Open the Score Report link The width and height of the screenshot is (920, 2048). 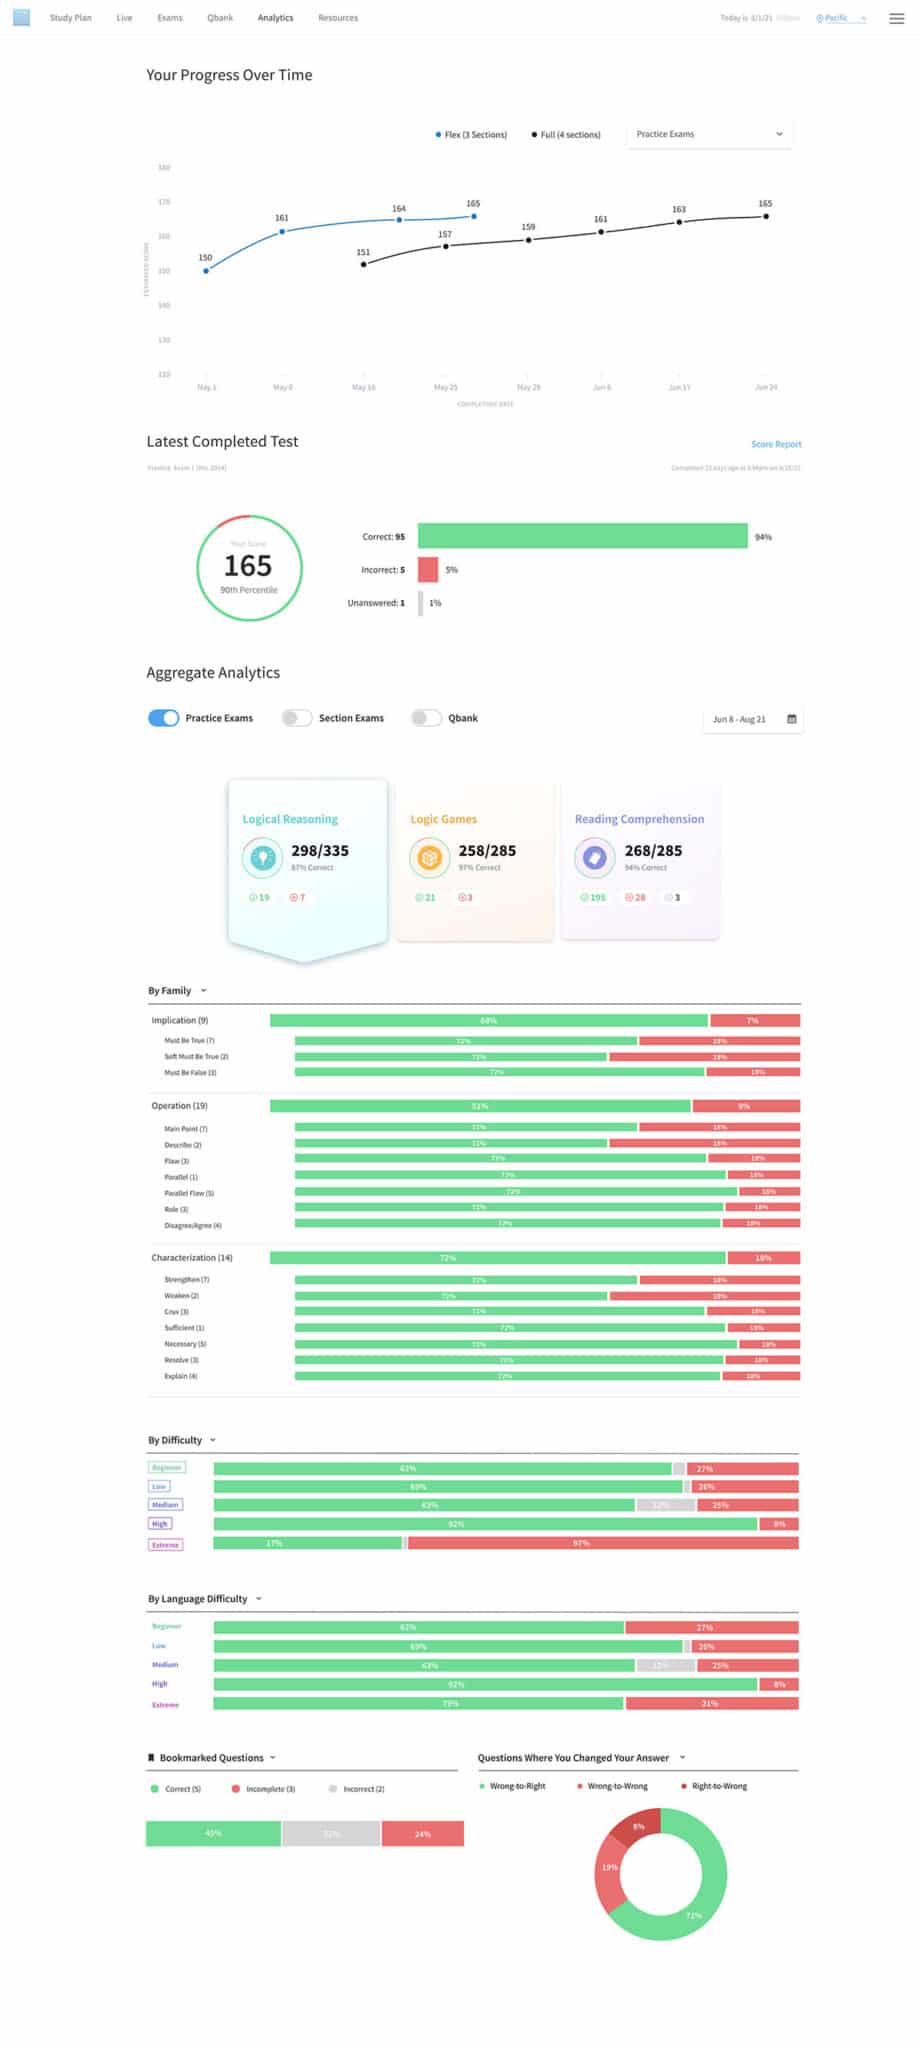pos(776,444)
